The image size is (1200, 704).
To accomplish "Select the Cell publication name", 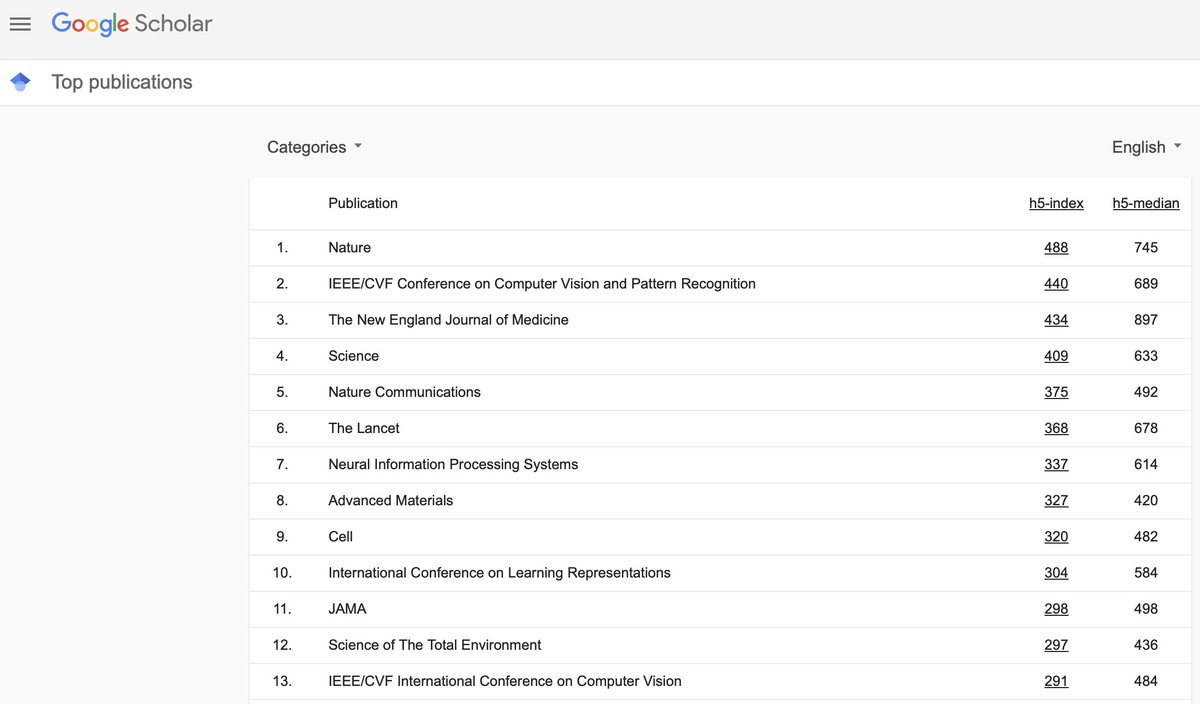I will (x=341, y=537).
